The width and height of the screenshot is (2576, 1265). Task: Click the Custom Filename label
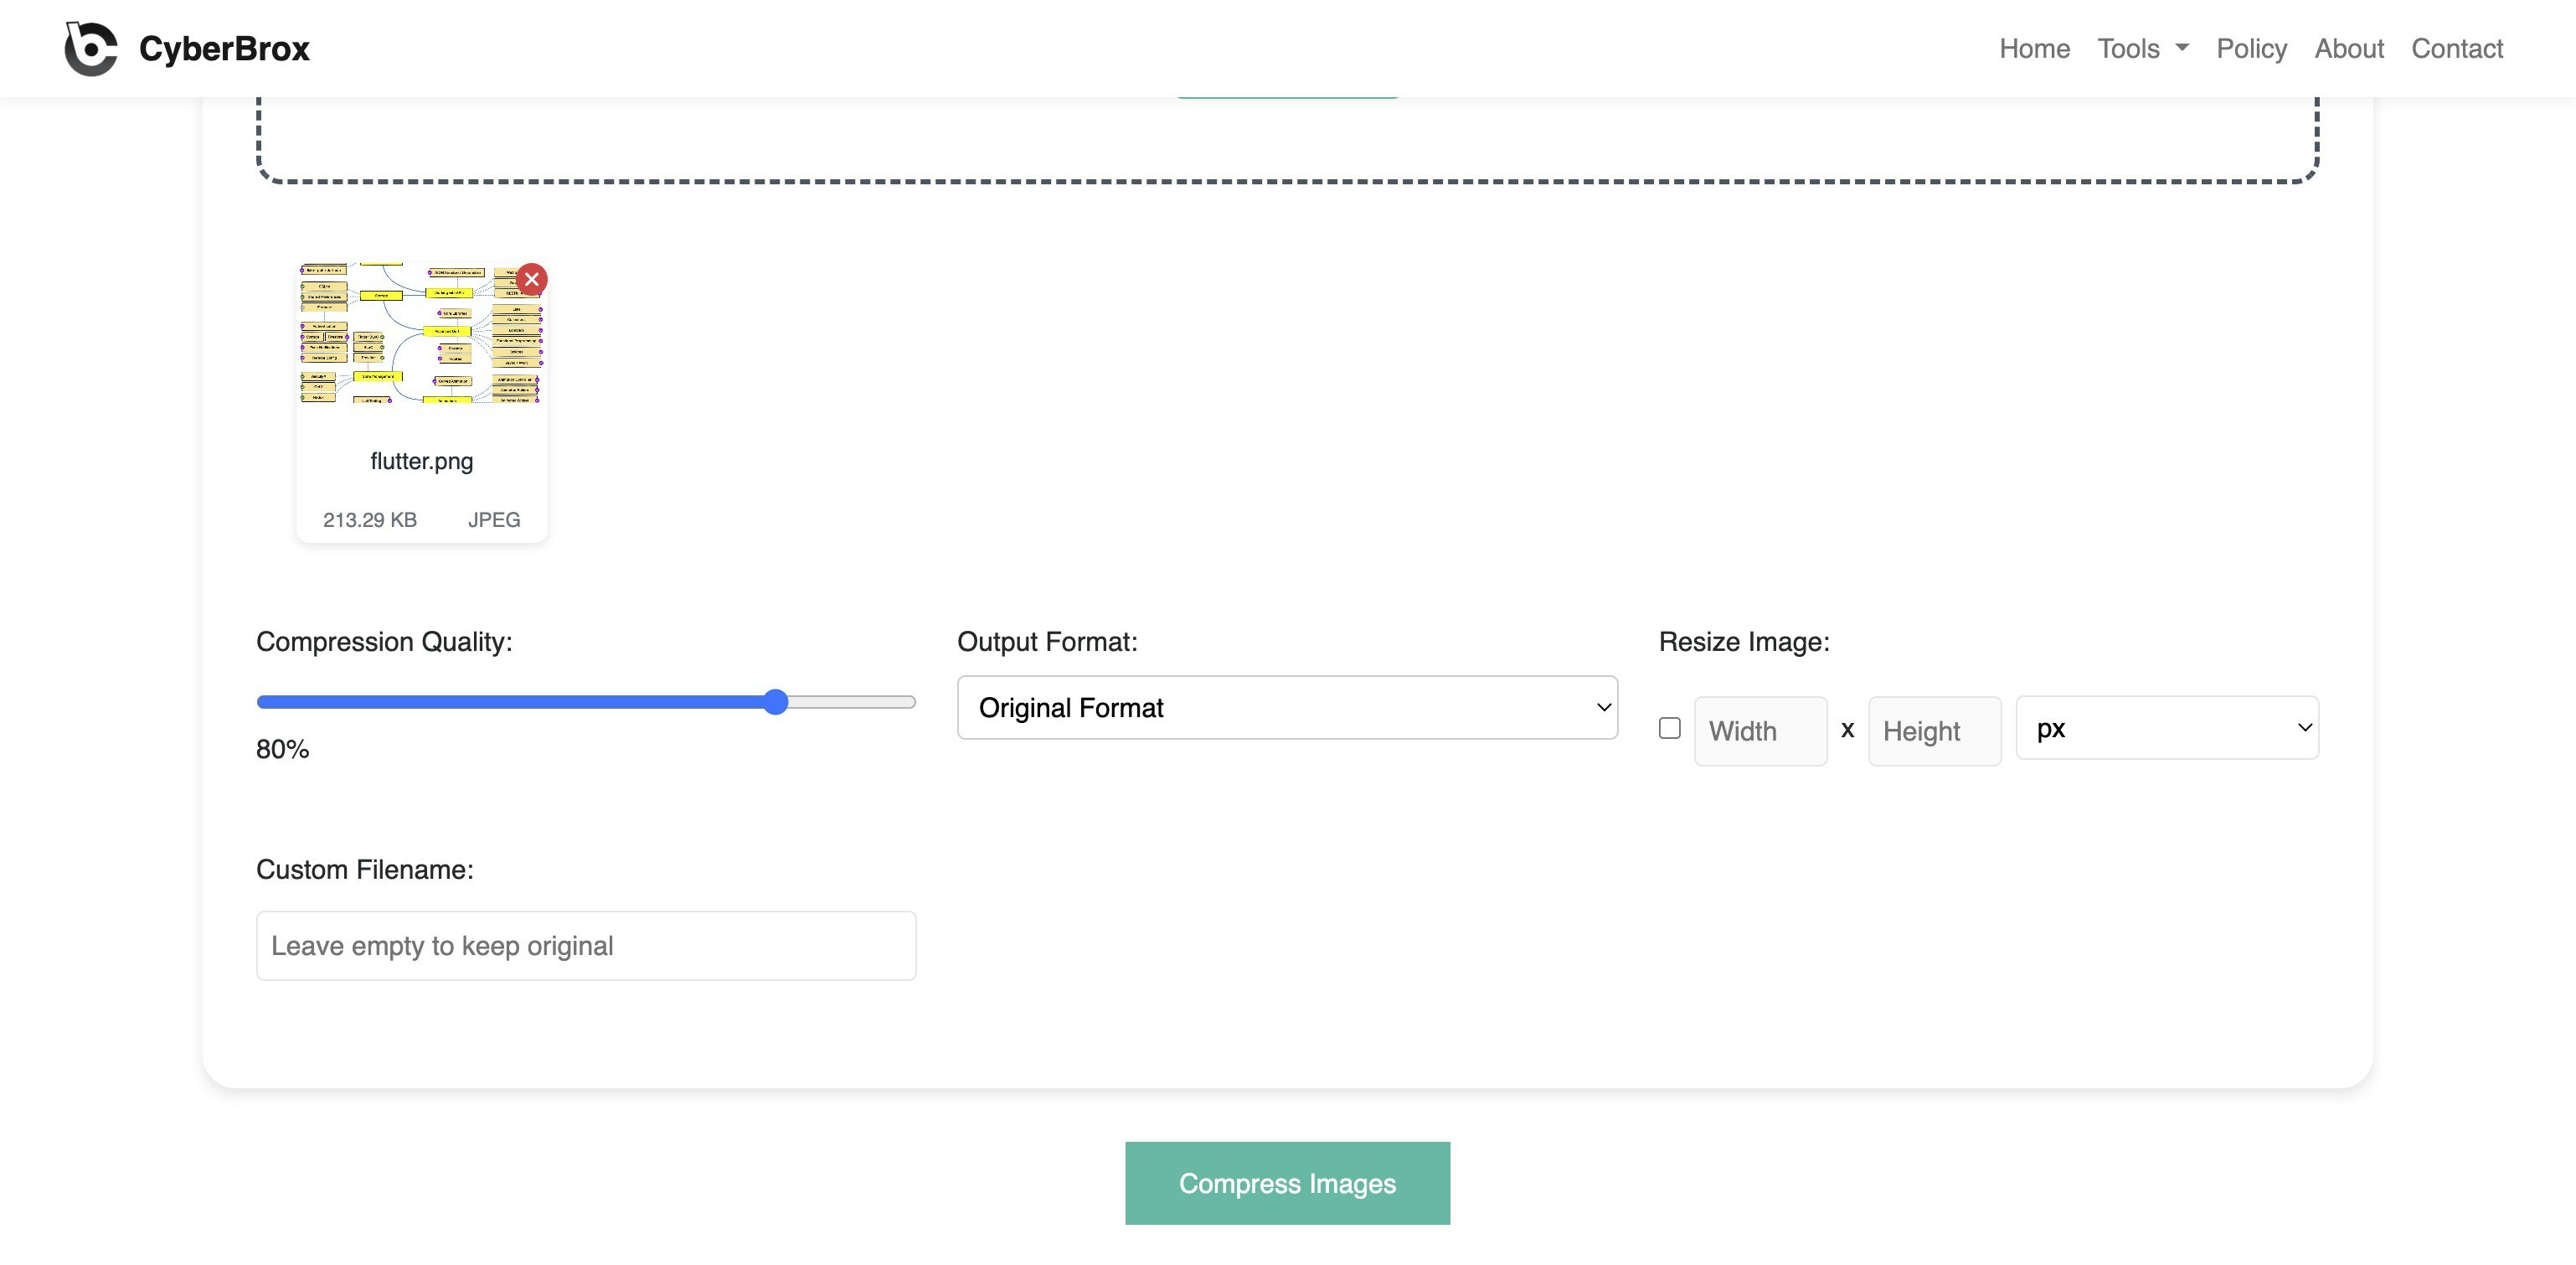[x=365, y=870]
